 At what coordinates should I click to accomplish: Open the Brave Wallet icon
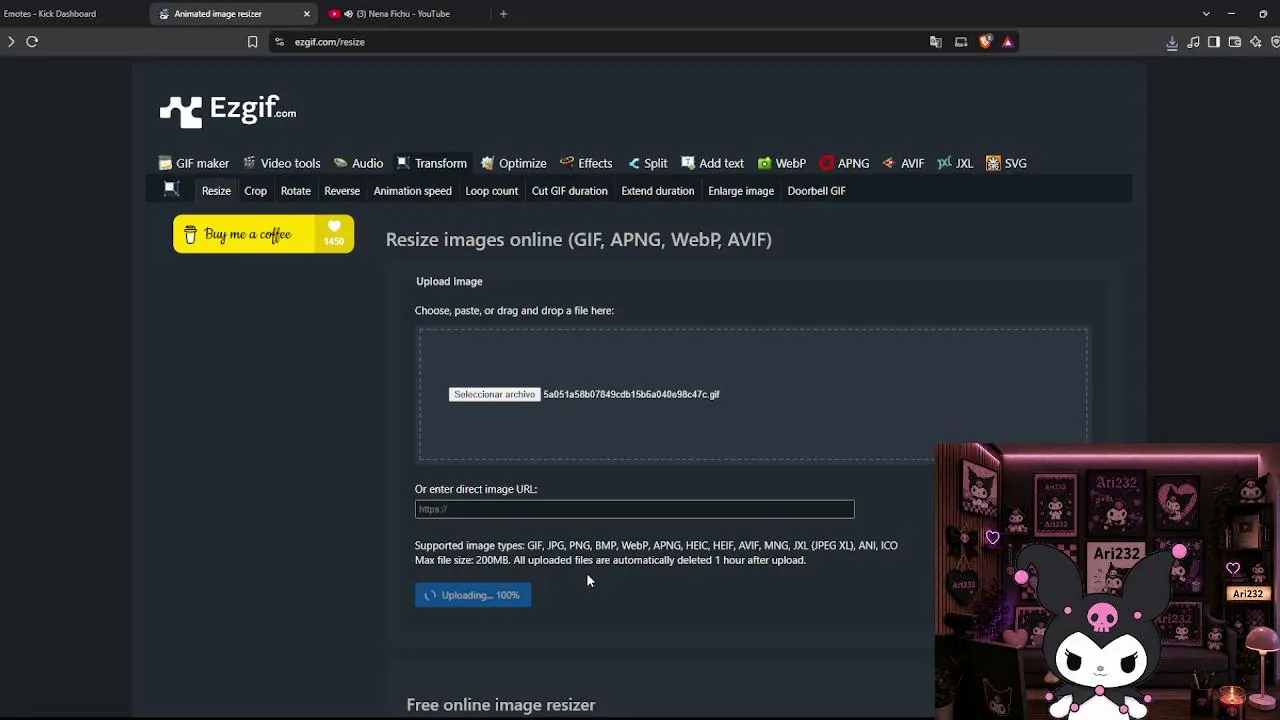(1235, 42)
